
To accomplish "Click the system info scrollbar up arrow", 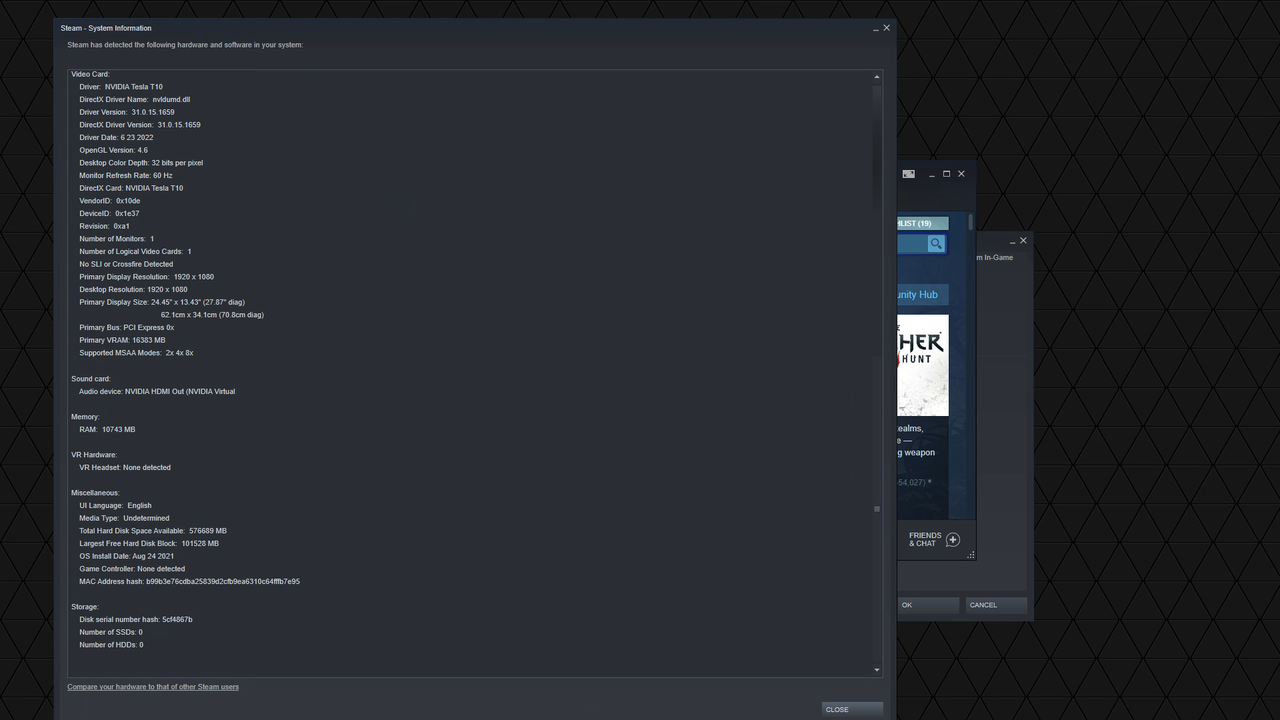I will 877,77.
